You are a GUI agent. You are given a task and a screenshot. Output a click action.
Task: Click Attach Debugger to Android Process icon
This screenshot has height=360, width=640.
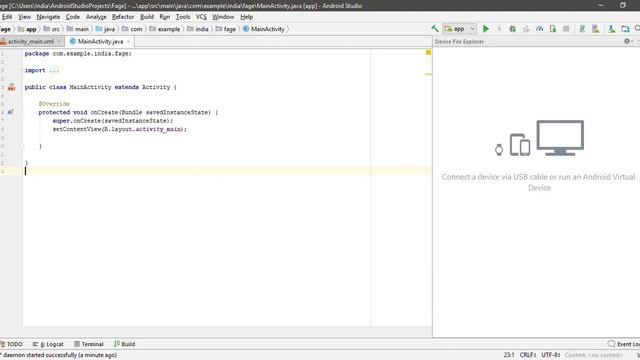(x=553, y=29)
